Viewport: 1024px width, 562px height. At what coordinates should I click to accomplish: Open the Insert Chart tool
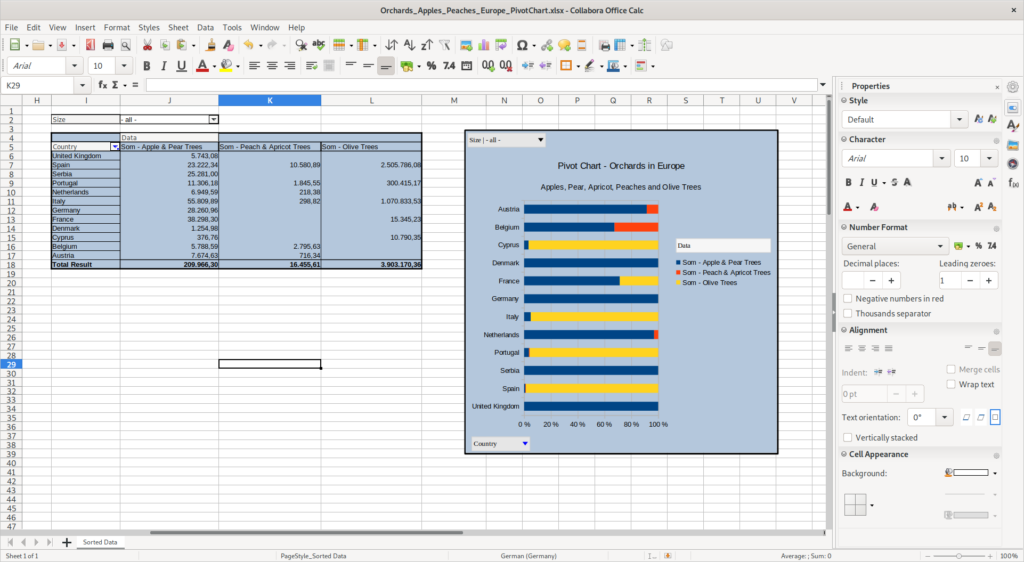(484, 45)
